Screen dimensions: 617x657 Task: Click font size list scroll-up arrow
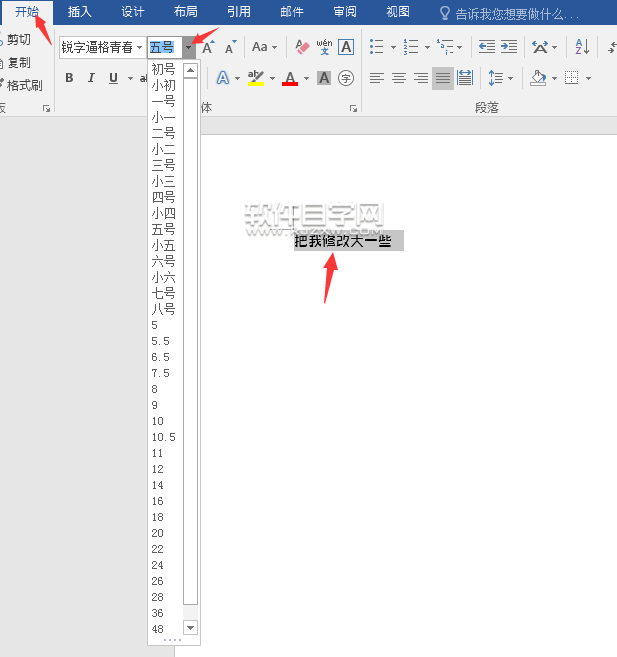pyautogui.click(x=191, y=70)
